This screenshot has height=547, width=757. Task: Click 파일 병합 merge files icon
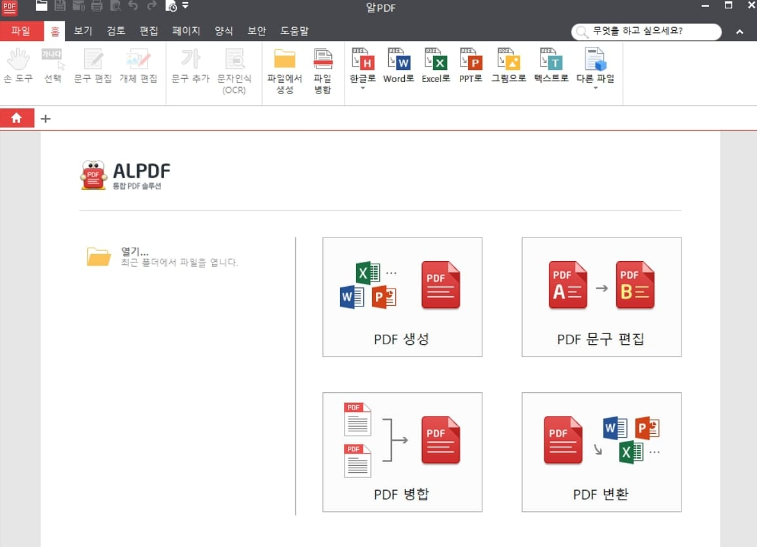point(322,71)
